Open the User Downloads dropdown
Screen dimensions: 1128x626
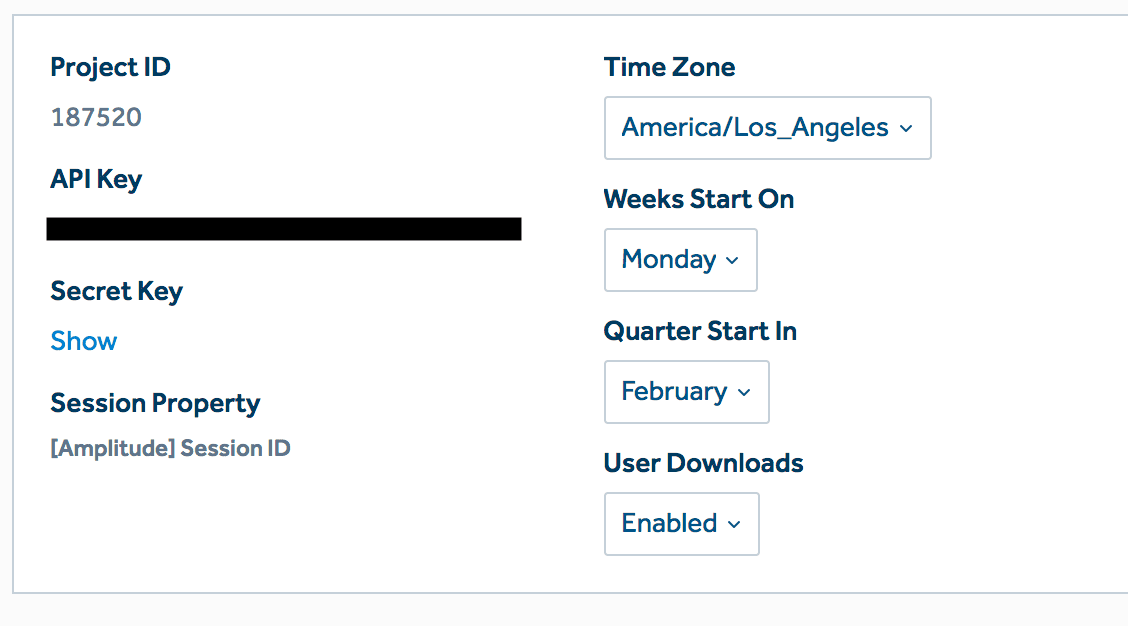(681, 524)
